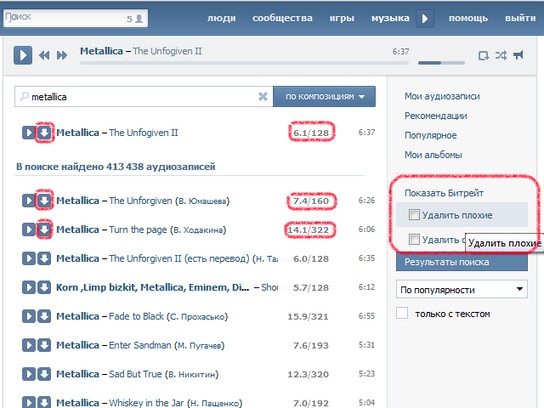Click bitrate value 15.9/321
Viewport: 544px width, 408px height.
tap(308, 316)
